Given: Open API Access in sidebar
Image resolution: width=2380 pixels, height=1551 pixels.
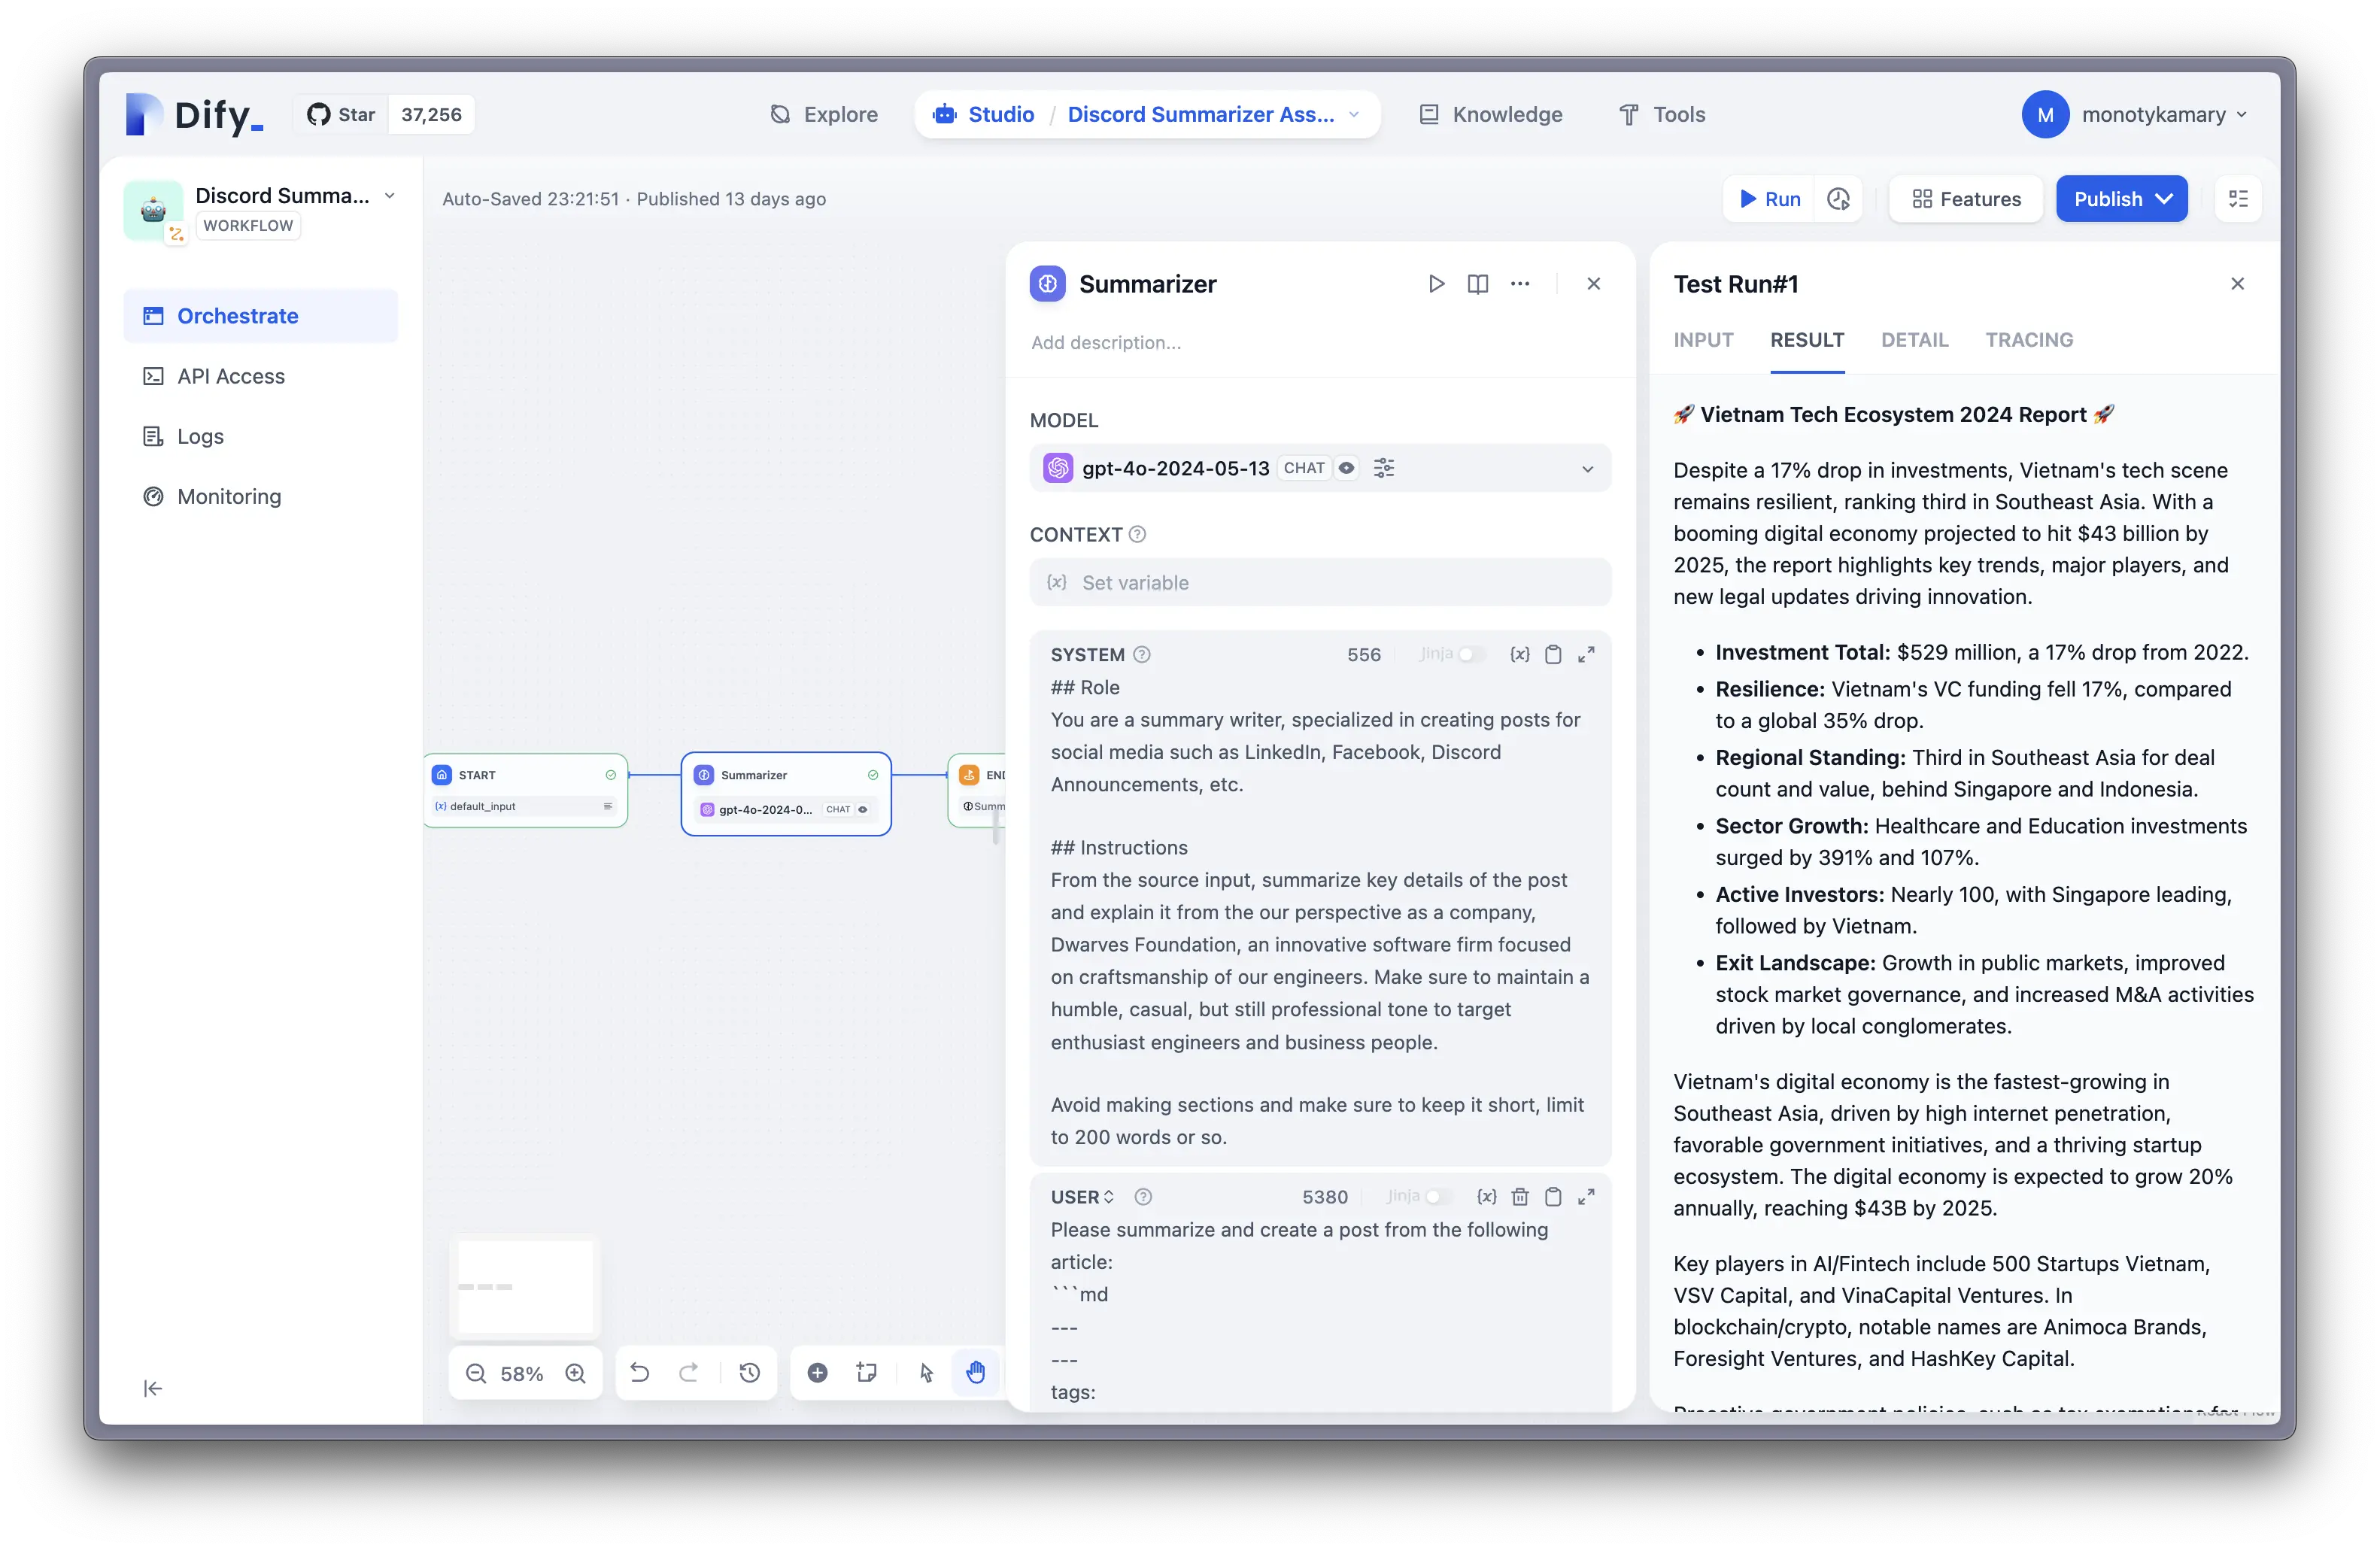Looking at the screenshot, I should tap(261, 376).
